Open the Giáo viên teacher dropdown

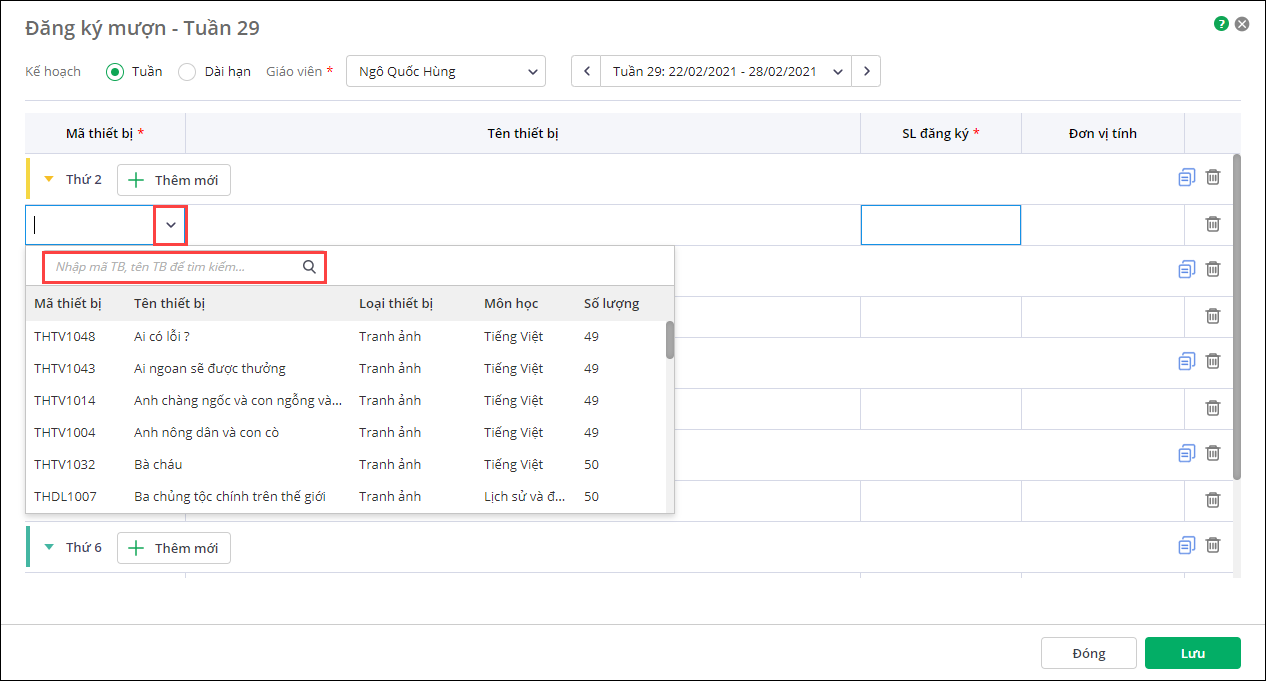click(x=446, y=71)
